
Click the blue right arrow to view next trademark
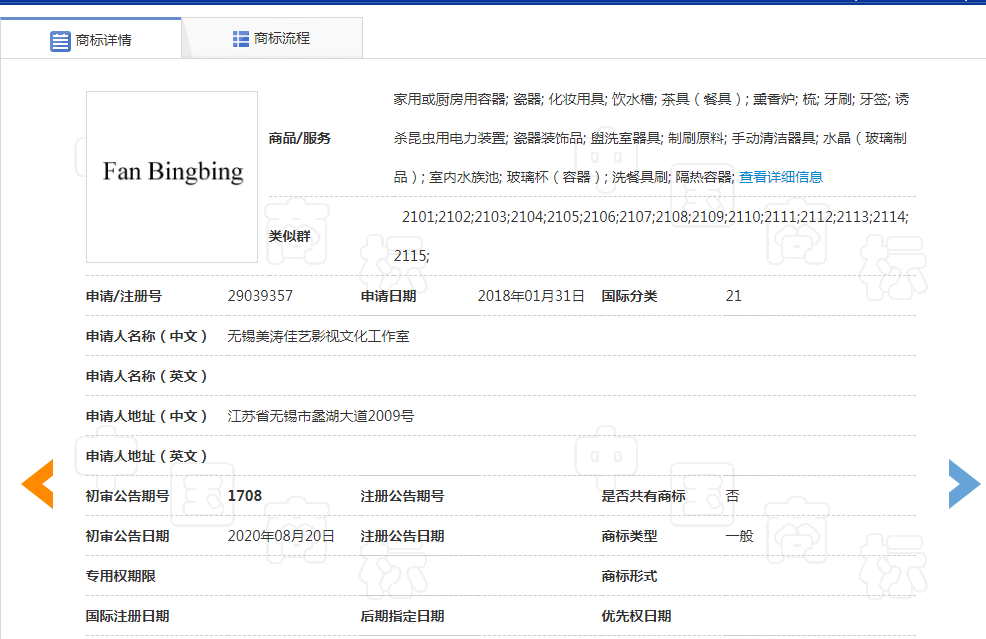[963, 484]
